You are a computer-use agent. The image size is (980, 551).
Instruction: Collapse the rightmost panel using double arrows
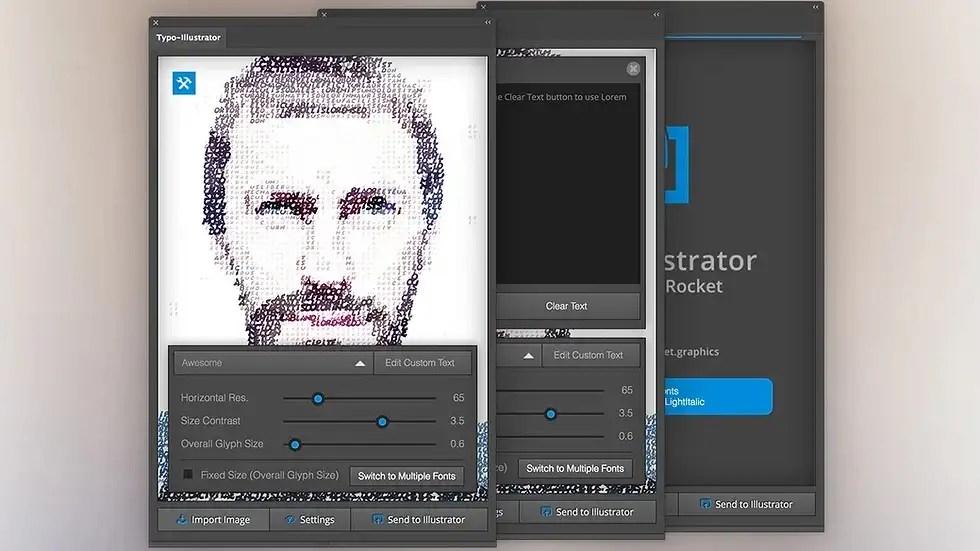[816, 7]
